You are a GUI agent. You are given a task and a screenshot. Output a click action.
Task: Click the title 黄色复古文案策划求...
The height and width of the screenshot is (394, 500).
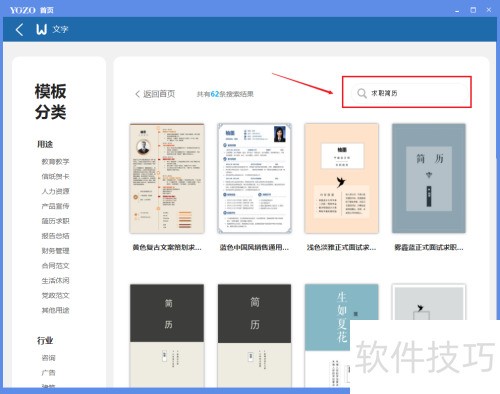tap(167, 247)
